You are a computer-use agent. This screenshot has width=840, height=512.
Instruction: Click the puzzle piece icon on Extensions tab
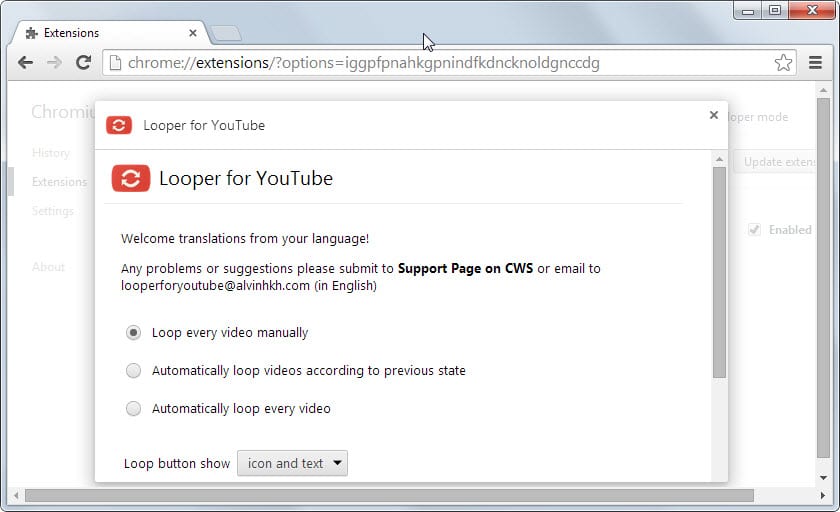tap(31, 33)
